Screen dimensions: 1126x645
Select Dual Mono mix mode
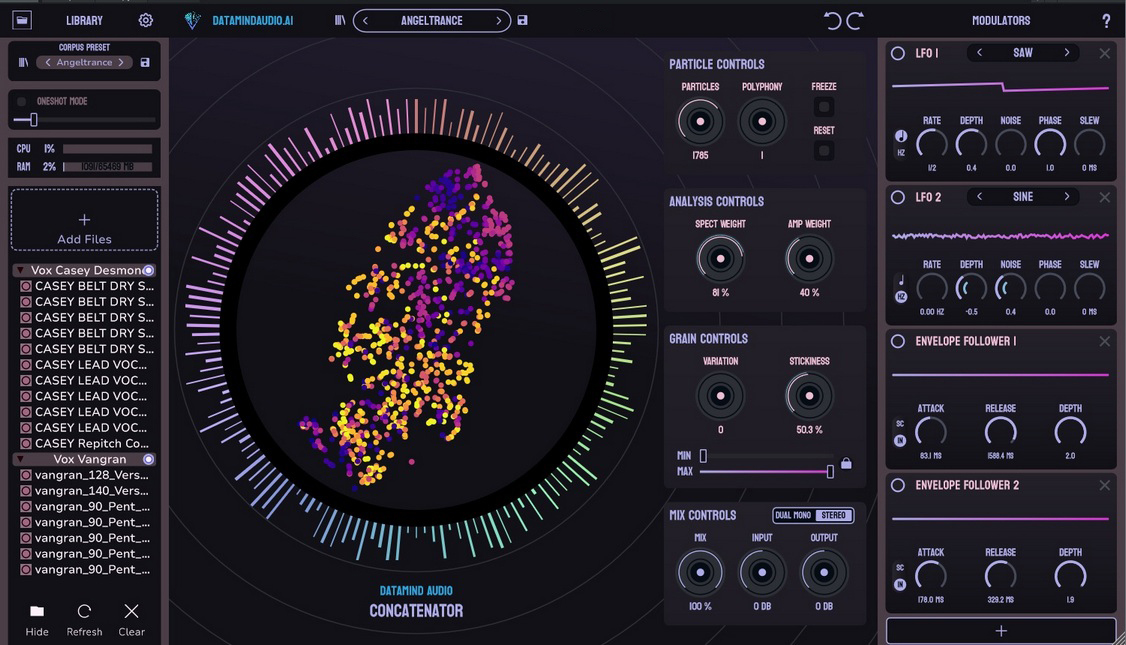tap(793, 515)
